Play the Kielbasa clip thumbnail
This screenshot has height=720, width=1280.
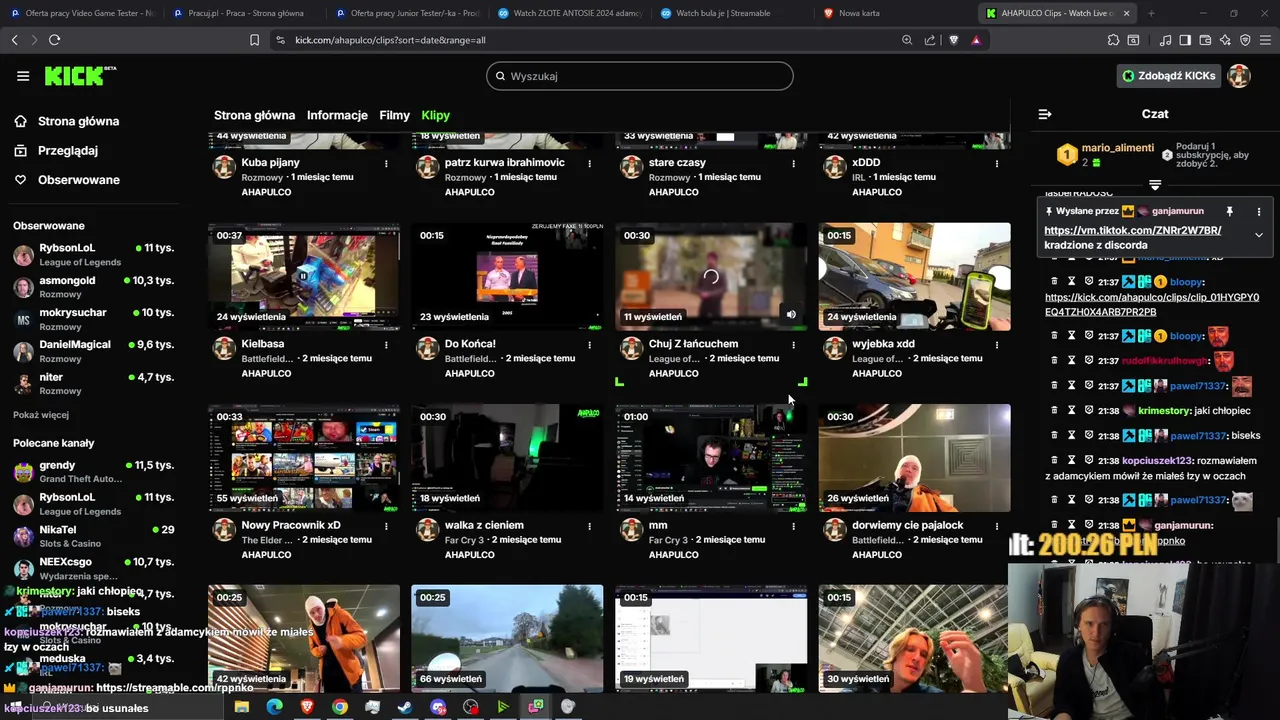coord(304,276)
